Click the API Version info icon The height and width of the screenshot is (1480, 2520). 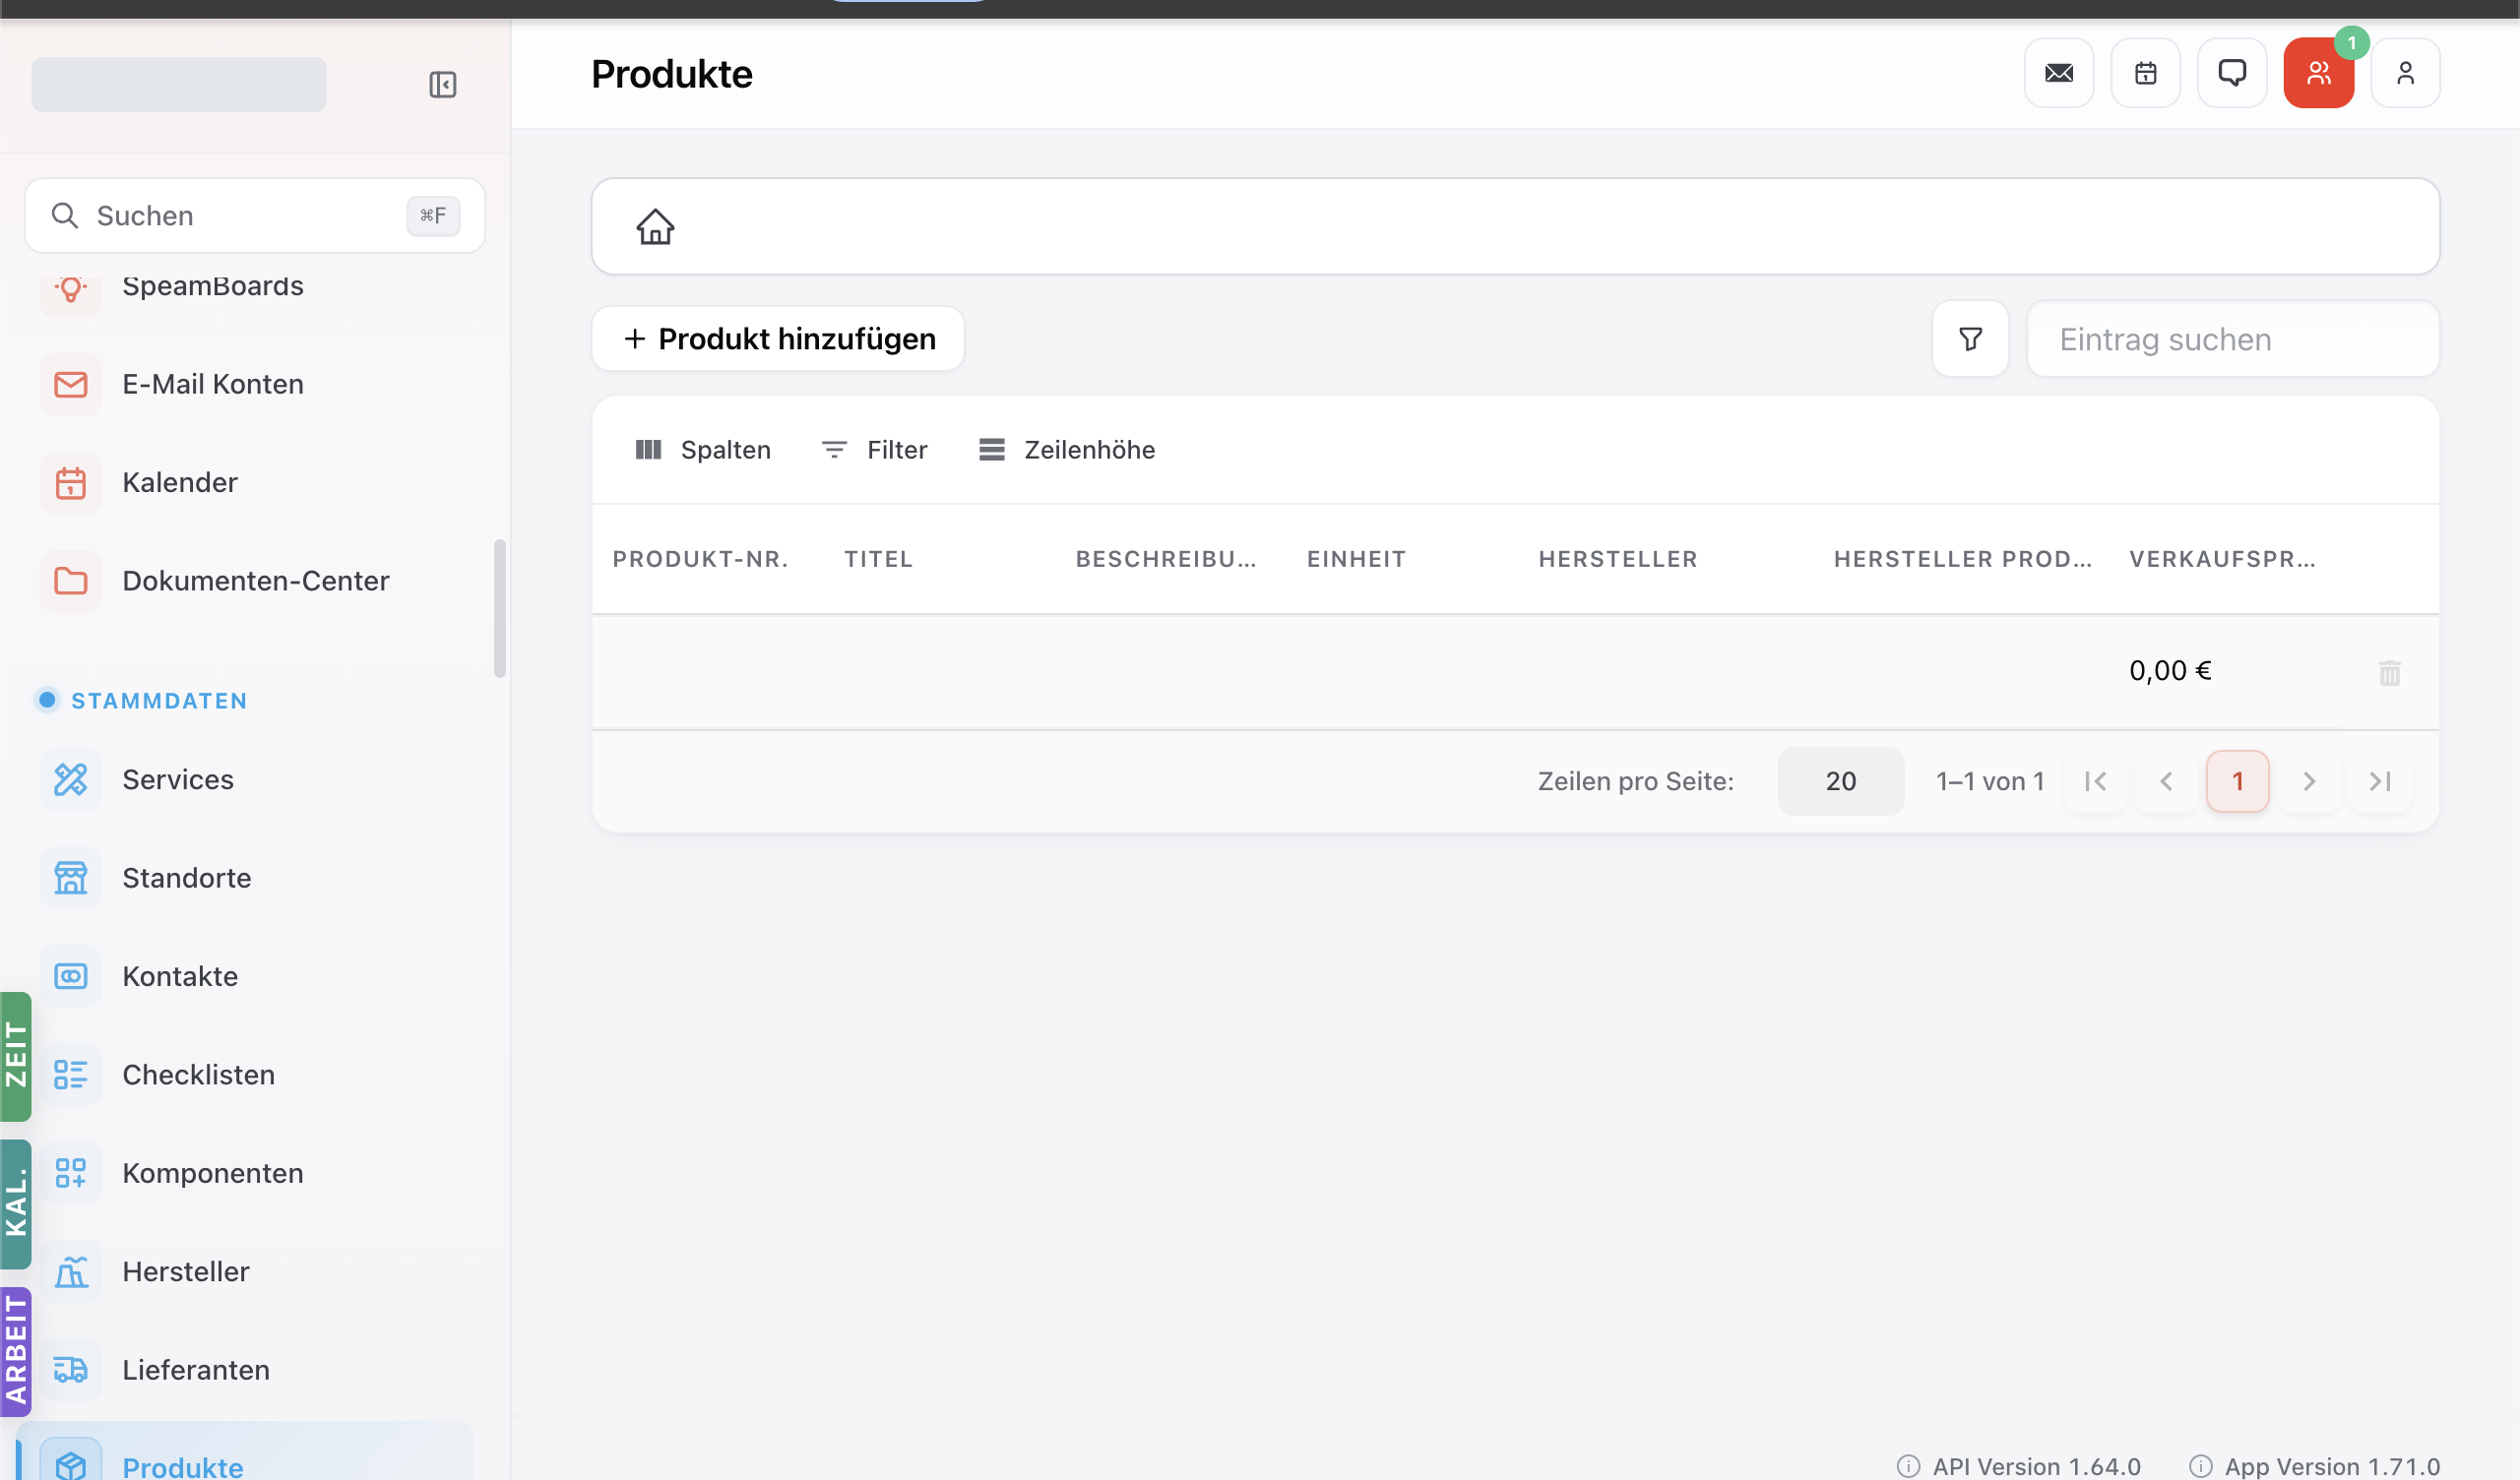(1909, 1466)
